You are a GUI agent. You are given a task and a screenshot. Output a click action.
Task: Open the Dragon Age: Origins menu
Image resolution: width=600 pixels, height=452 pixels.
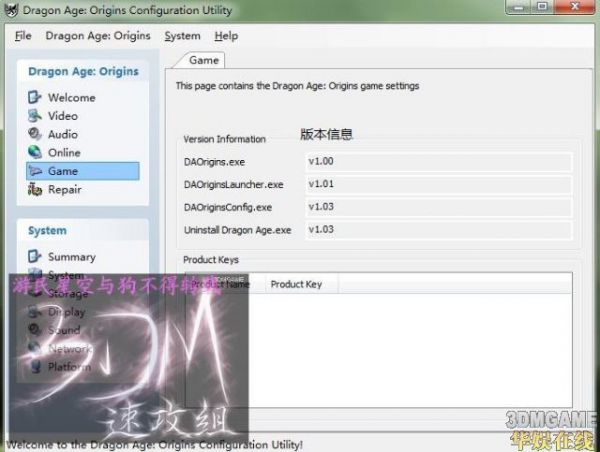point(98,36)
